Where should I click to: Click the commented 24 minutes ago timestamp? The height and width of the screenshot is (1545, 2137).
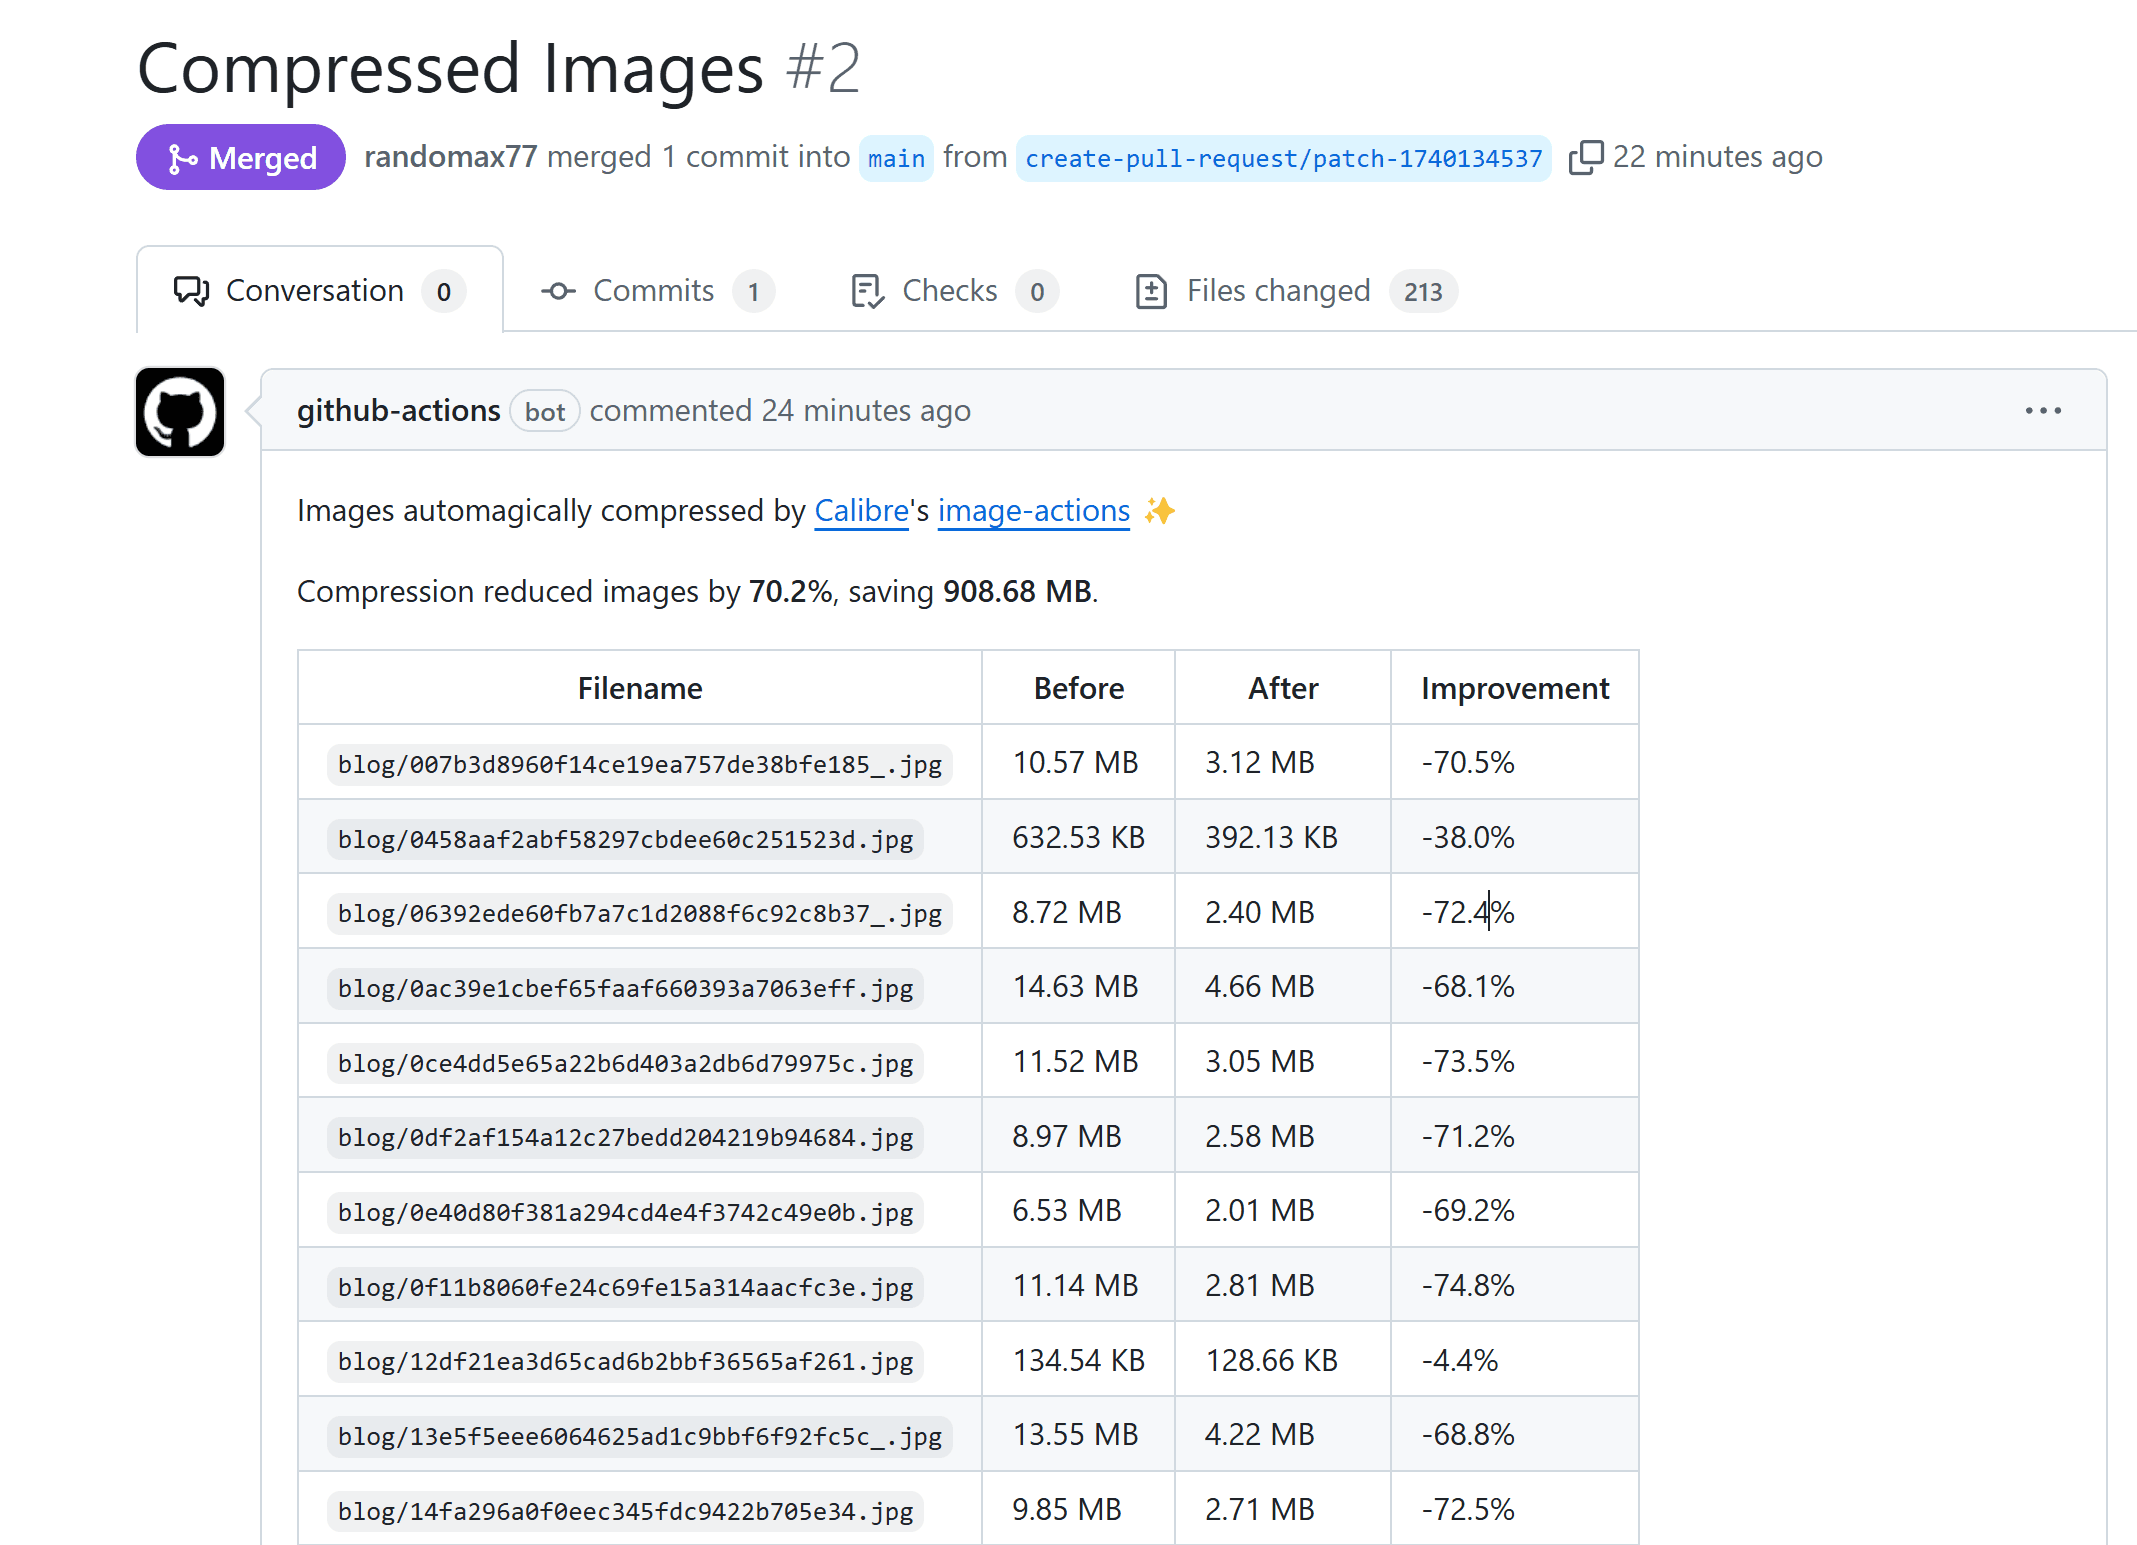(x=866, y=411)
